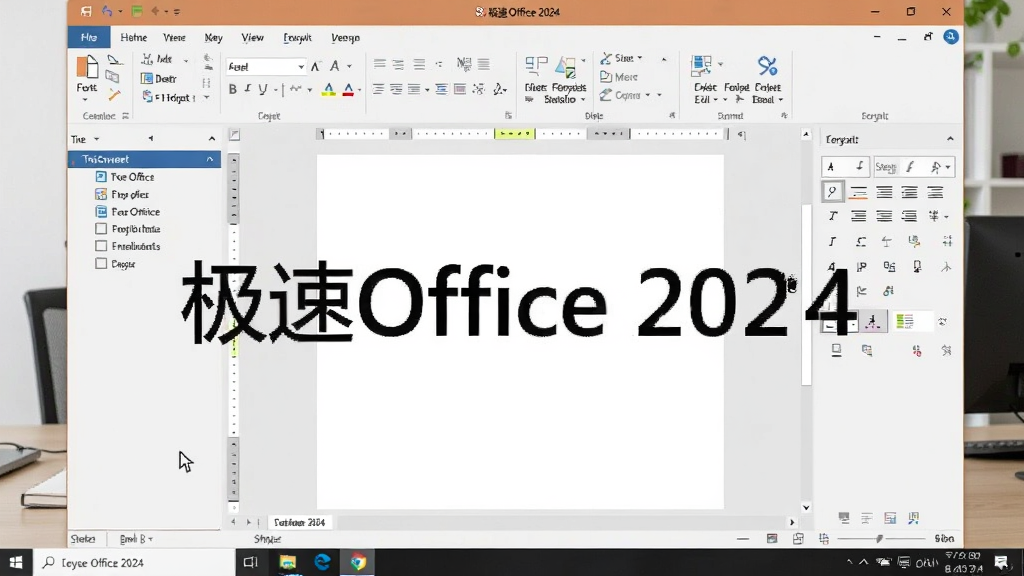Viewport: 1024px width, 576px height.
Task: Select the Toe Office tree item
Action: tap(125, 177)
